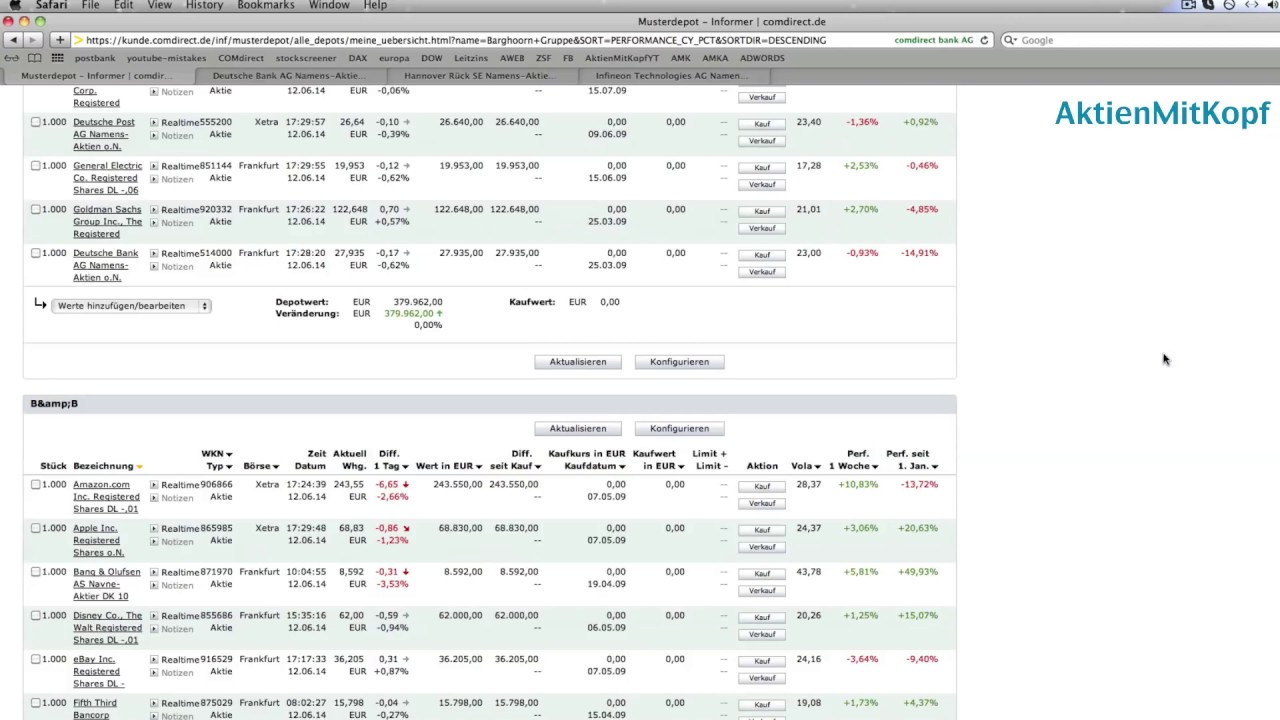Image resolution: width=1280 pixels, height=720 pixels.
Task: Open the Top Sites grid icon
Action: point(58,58)
